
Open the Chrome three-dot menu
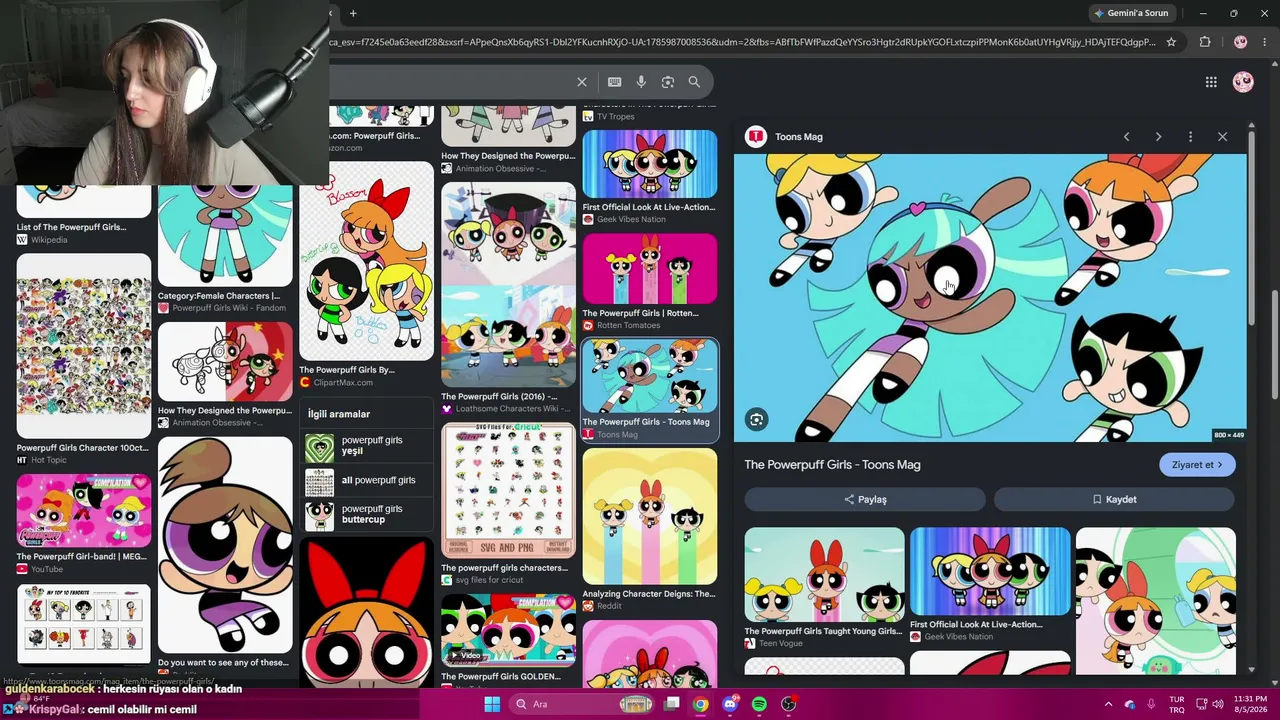tap(1264, 42)
